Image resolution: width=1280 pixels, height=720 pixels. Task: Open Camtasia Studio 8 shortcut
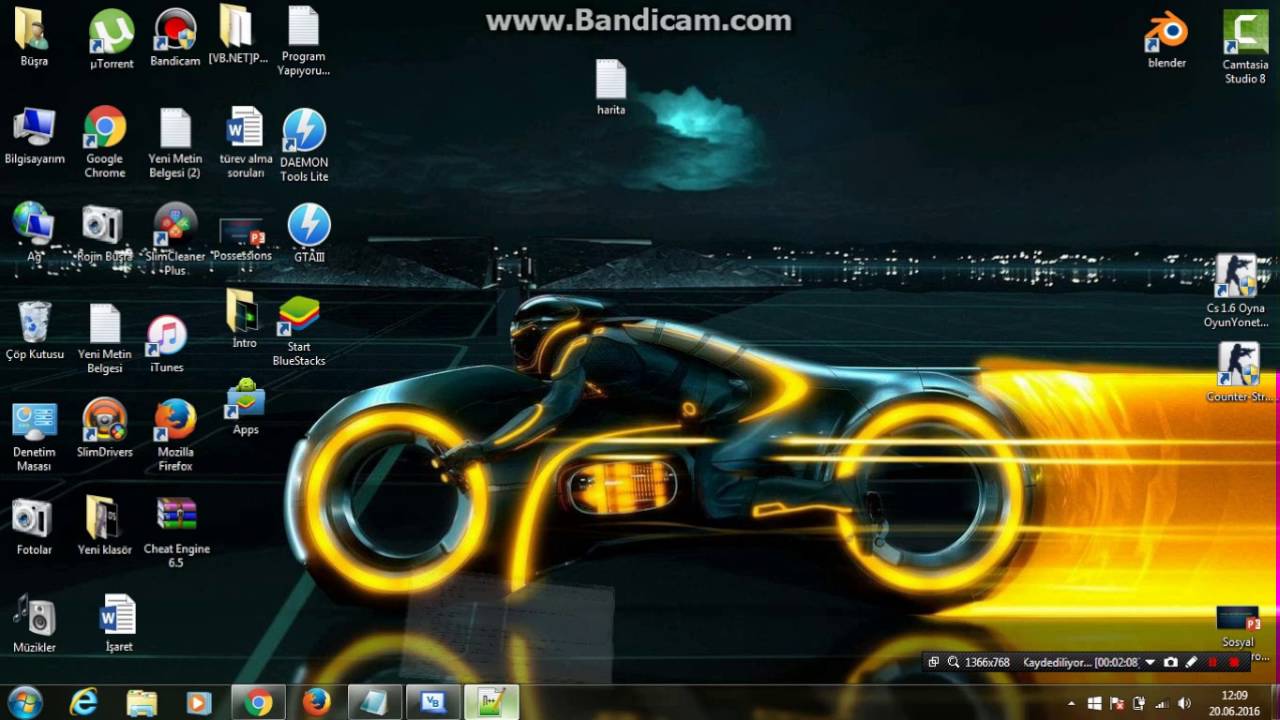tap(1245, 47)
